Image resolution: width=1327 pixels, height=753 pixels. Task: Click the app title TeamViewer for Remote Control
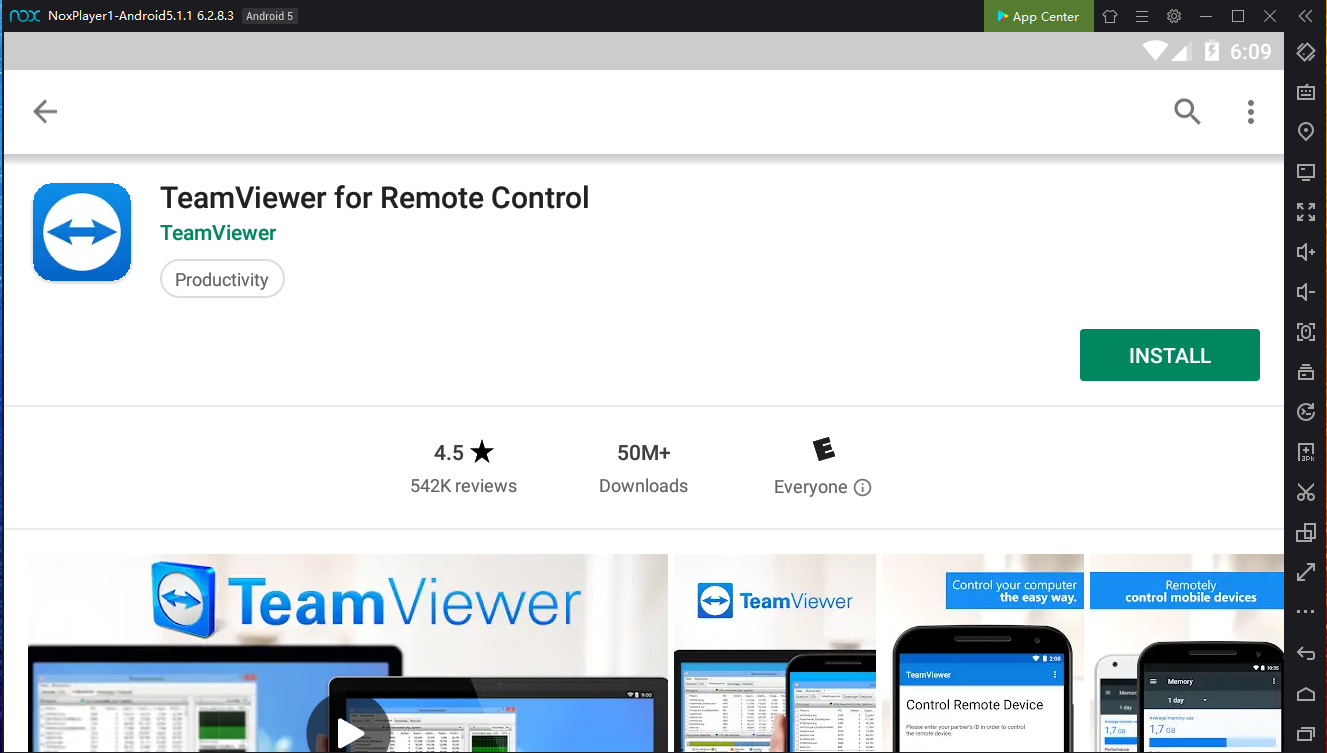pyautogui.click(x=375, y=197)
